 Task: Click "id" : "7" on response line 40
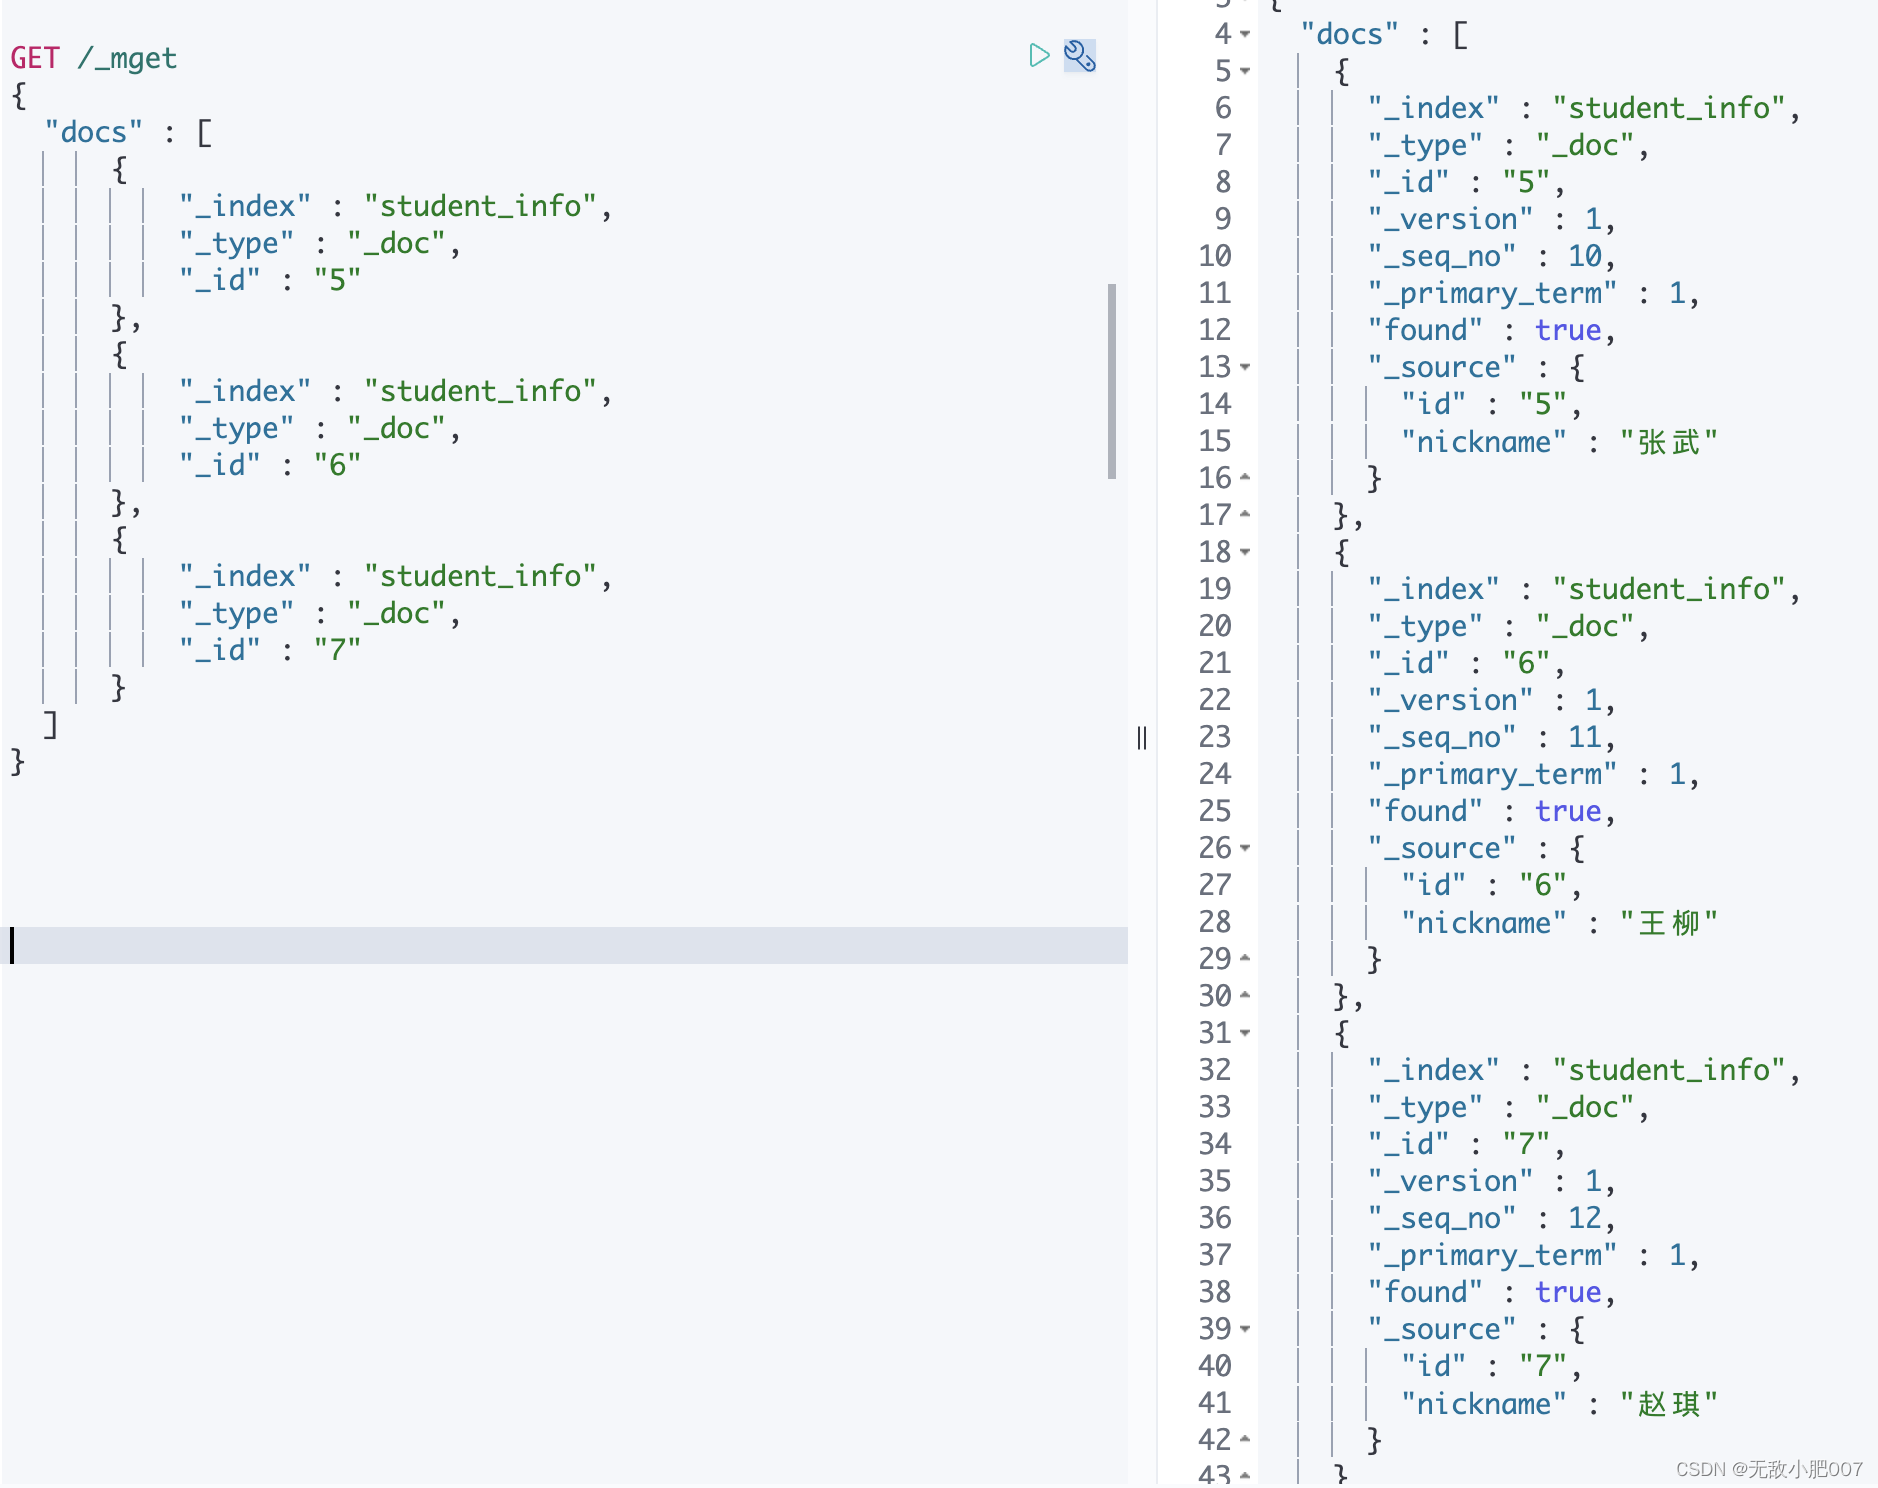coord(1492,1366)
